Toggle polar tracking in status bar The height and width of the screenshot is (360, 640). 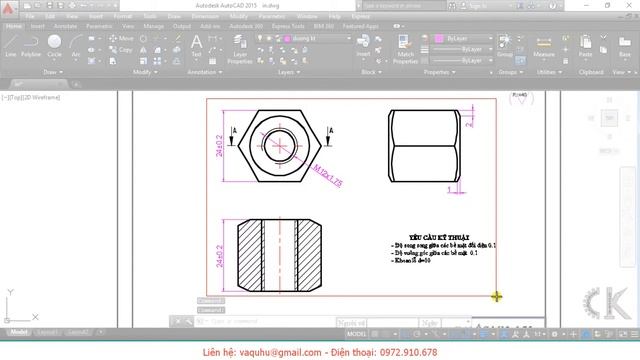click(x=417, y=334)
